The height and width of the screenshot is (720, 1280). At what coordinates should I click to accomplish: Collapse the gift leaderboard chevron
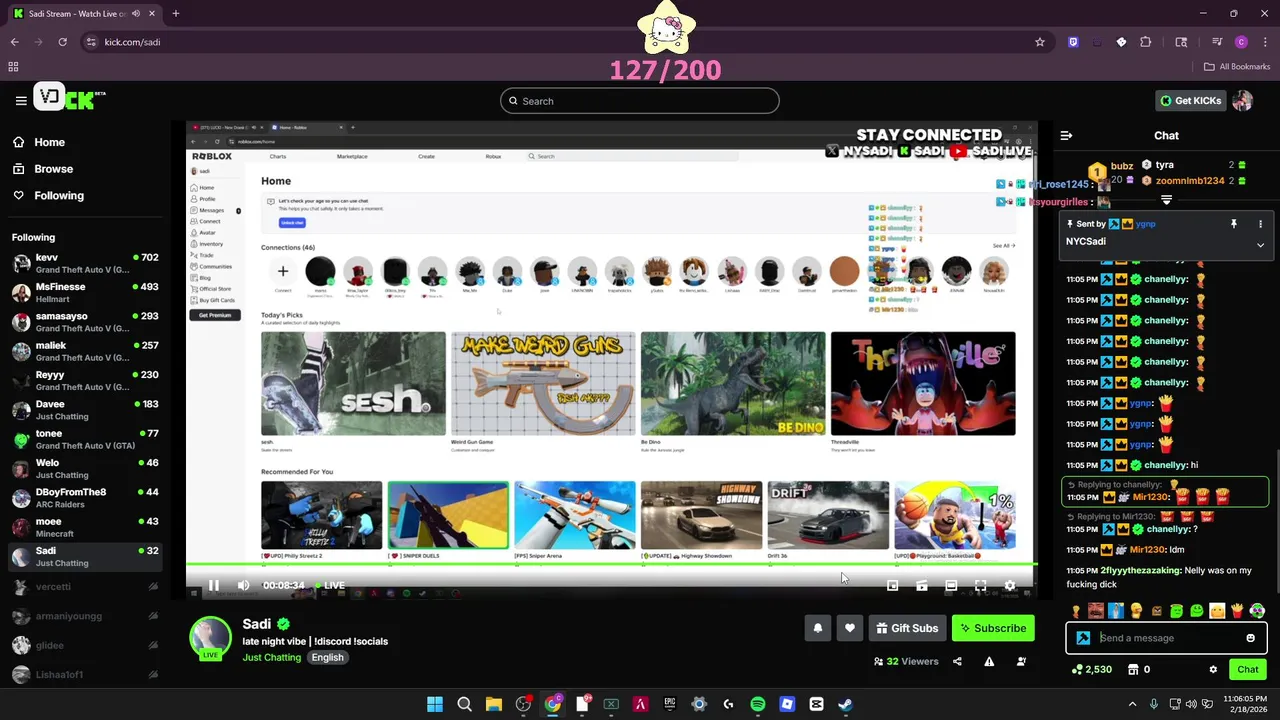point(1166,200)
